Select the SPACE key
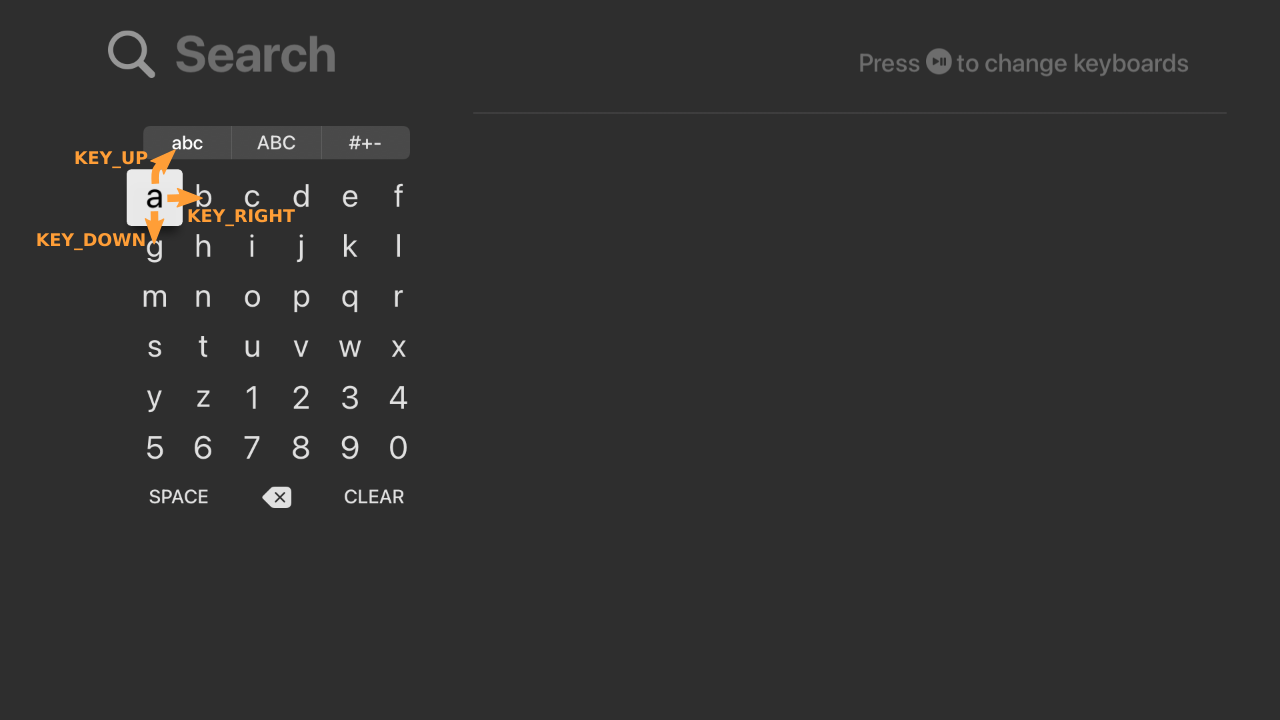1280x720 pixels. [179, 497]
